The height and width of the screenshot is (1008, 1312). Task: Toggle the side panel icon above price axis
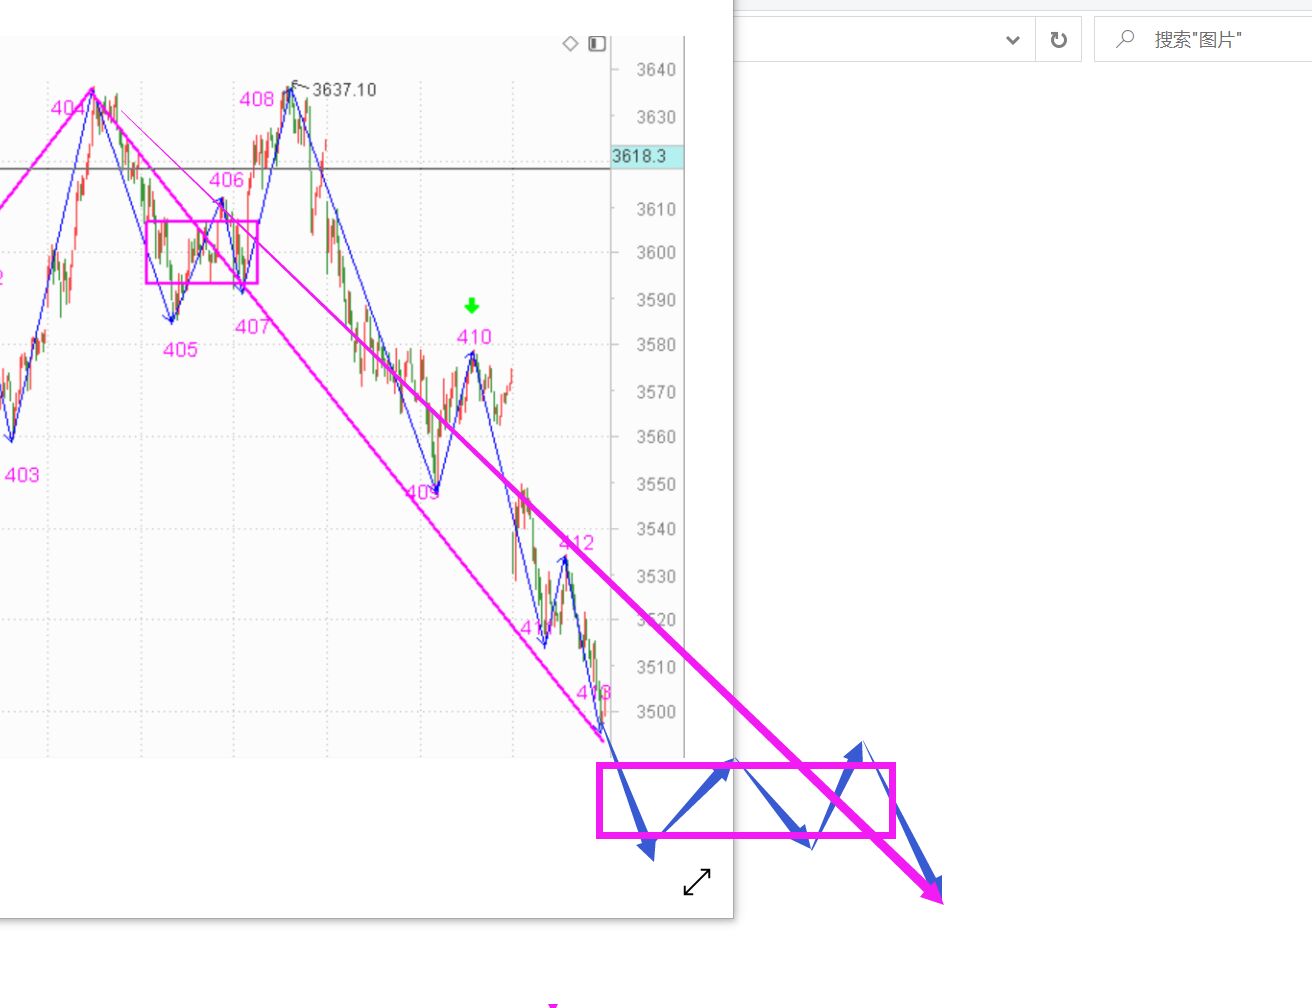tap(597, 44)
